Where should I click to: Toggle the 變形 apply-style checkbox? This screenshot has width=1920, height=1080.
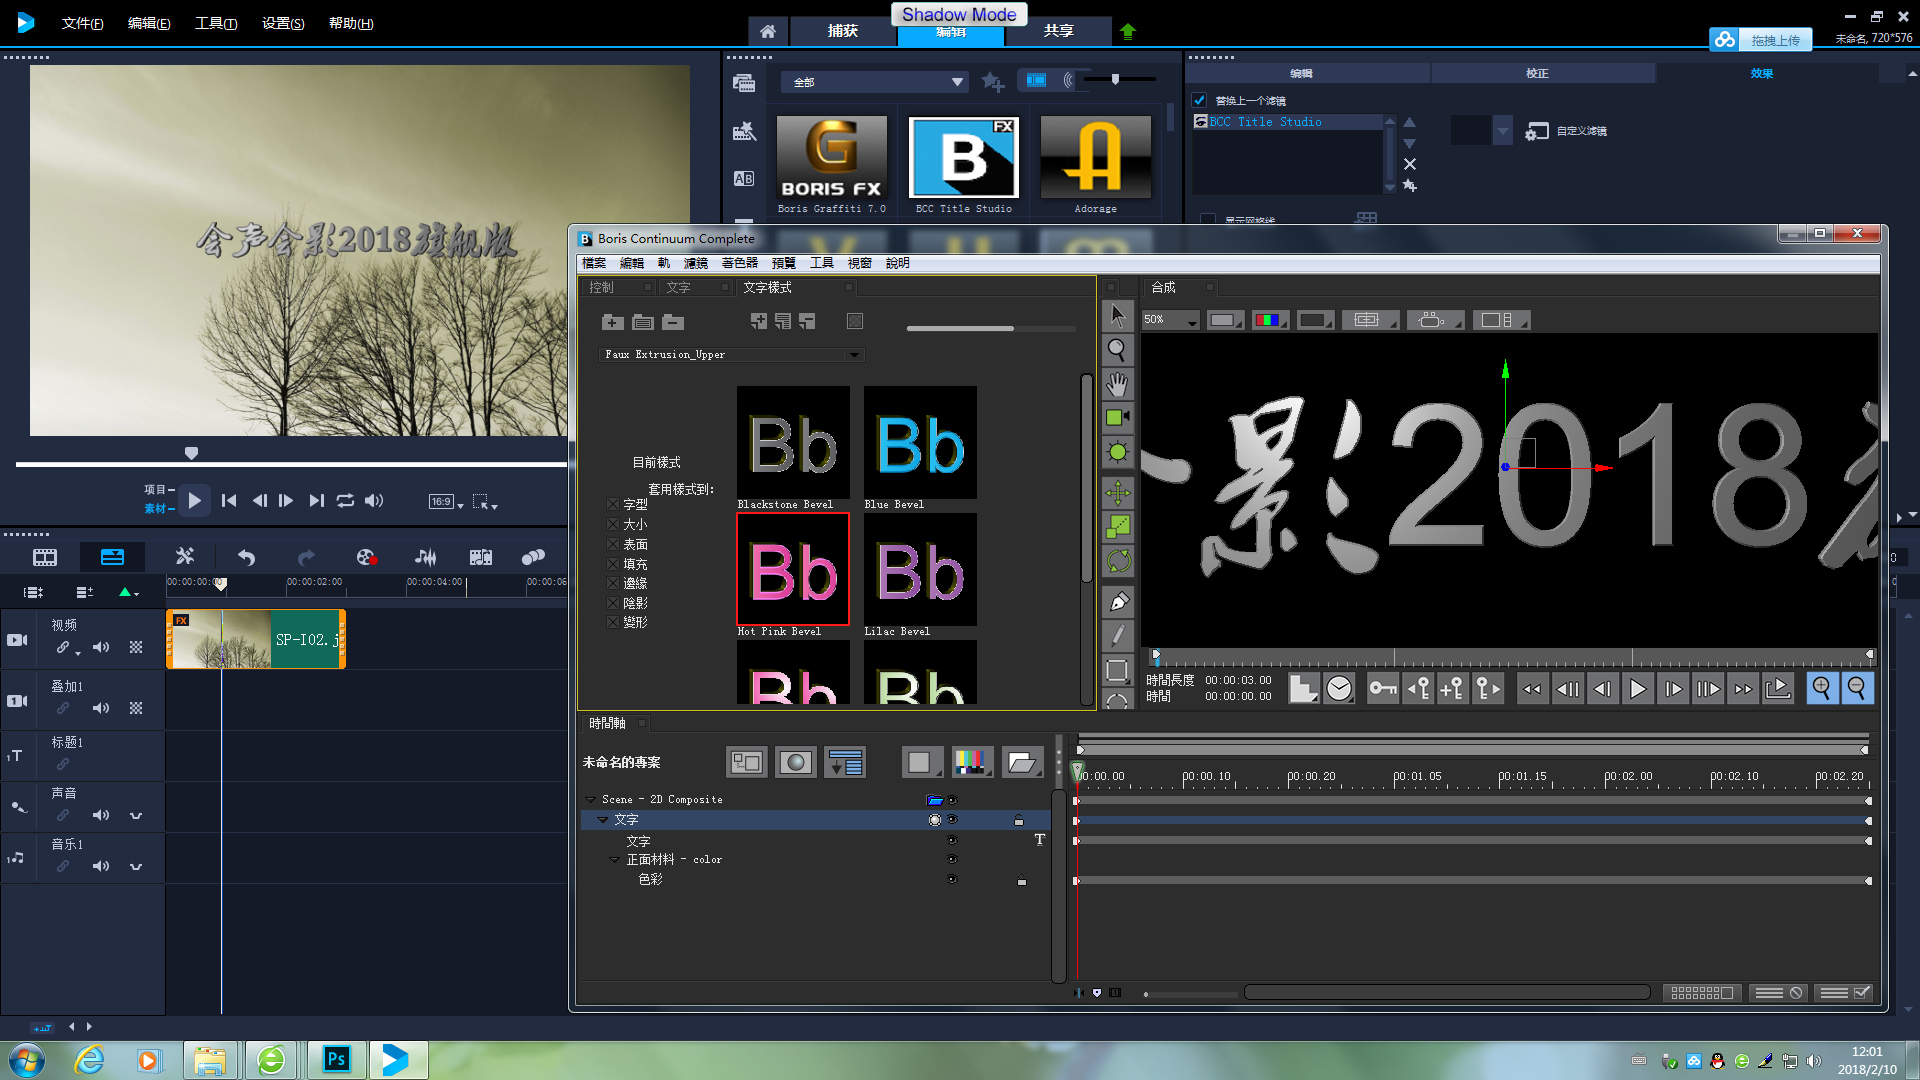[x=613, y=622]
